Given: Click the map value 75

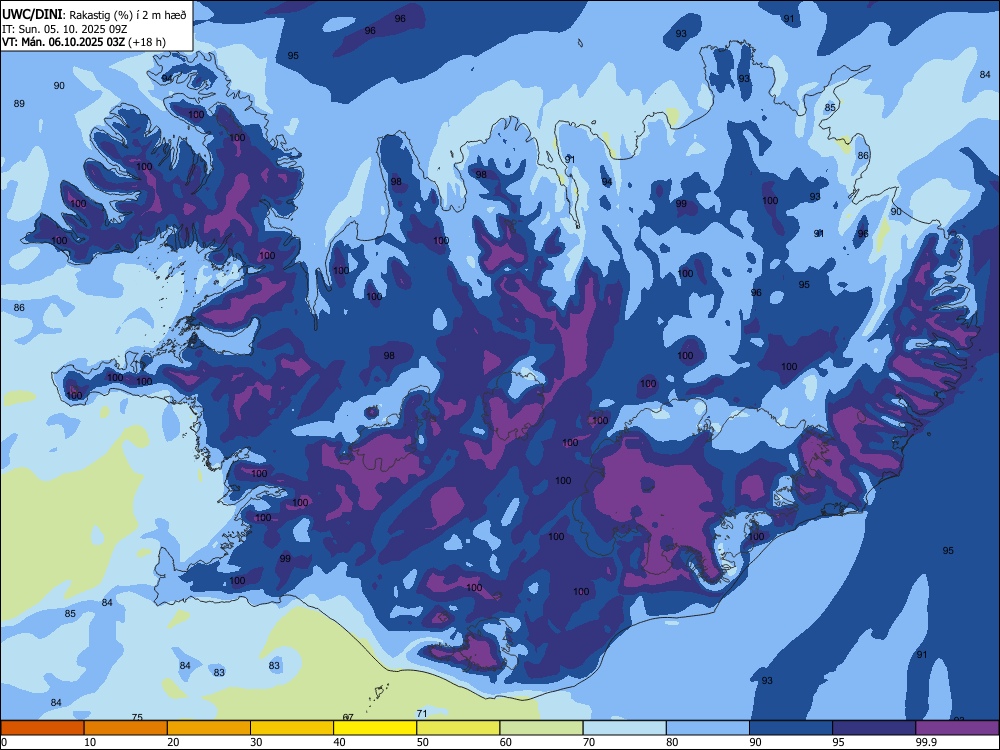Looking at the screenshot, I should [137, 717].
